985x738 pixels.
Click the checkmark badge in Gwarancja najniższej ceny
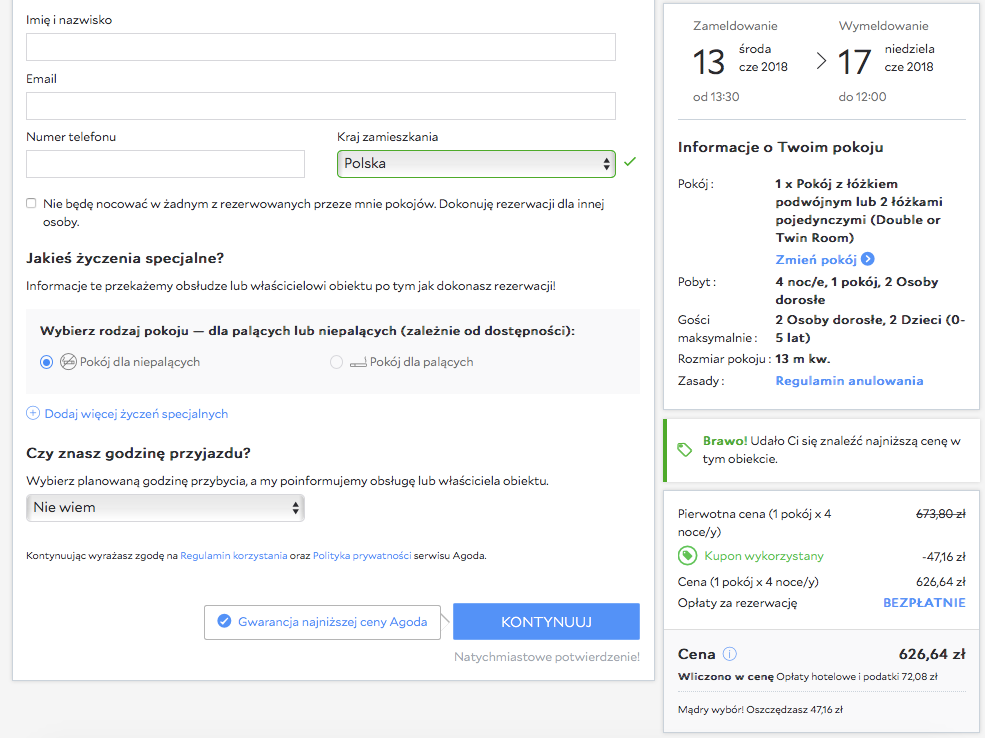[x=224, y=621]
